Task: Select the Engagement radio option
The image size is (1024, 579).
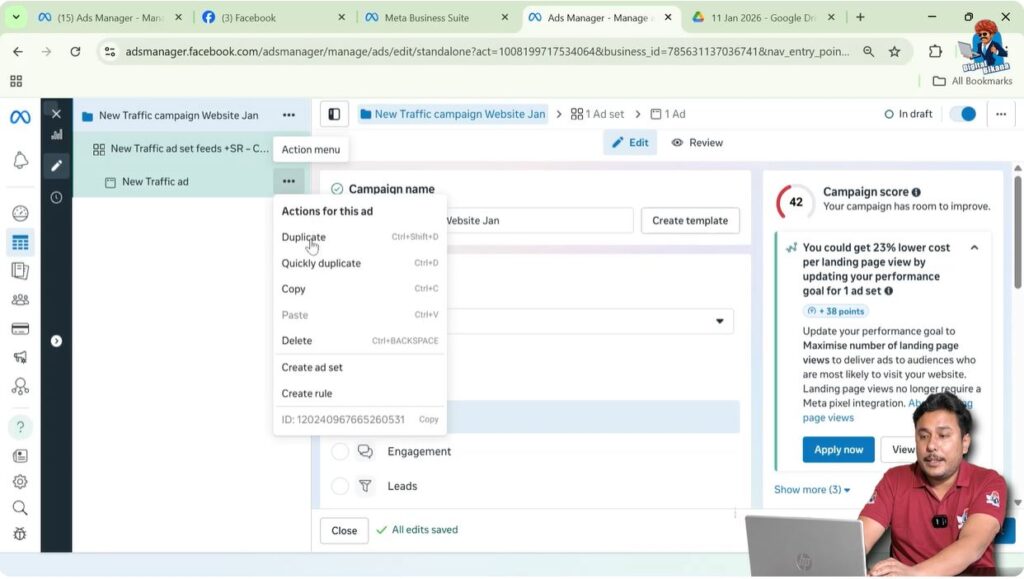Action: 340,451
